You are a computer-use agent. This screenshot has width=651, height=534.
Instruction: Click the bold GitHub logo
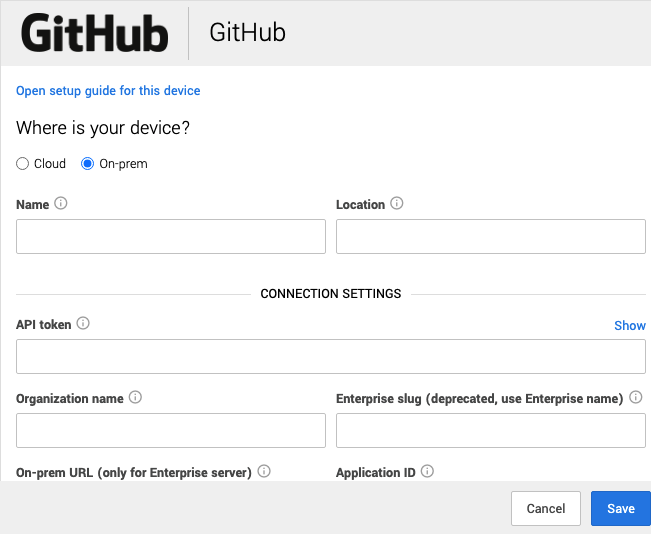tap(95, 33)
